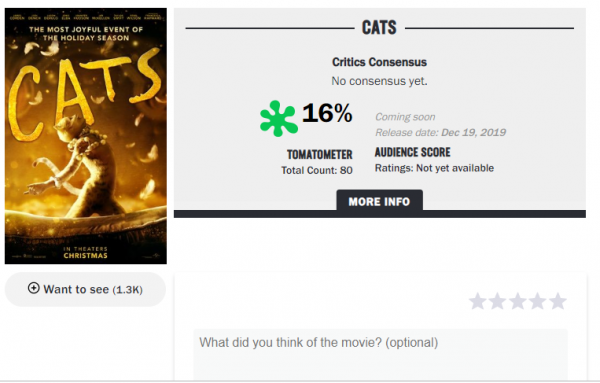Rate the movie two stars

pos(497,301)
